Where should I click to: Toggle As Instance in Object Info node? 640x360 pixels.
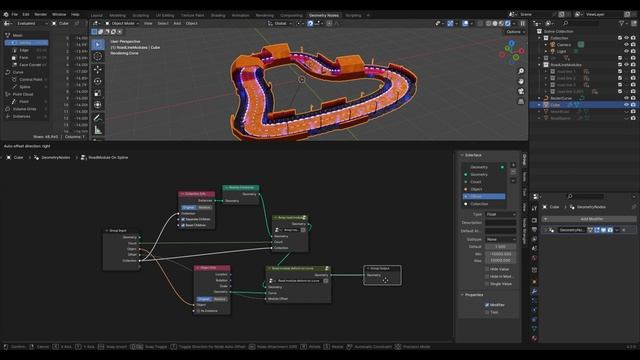[198, 311]
